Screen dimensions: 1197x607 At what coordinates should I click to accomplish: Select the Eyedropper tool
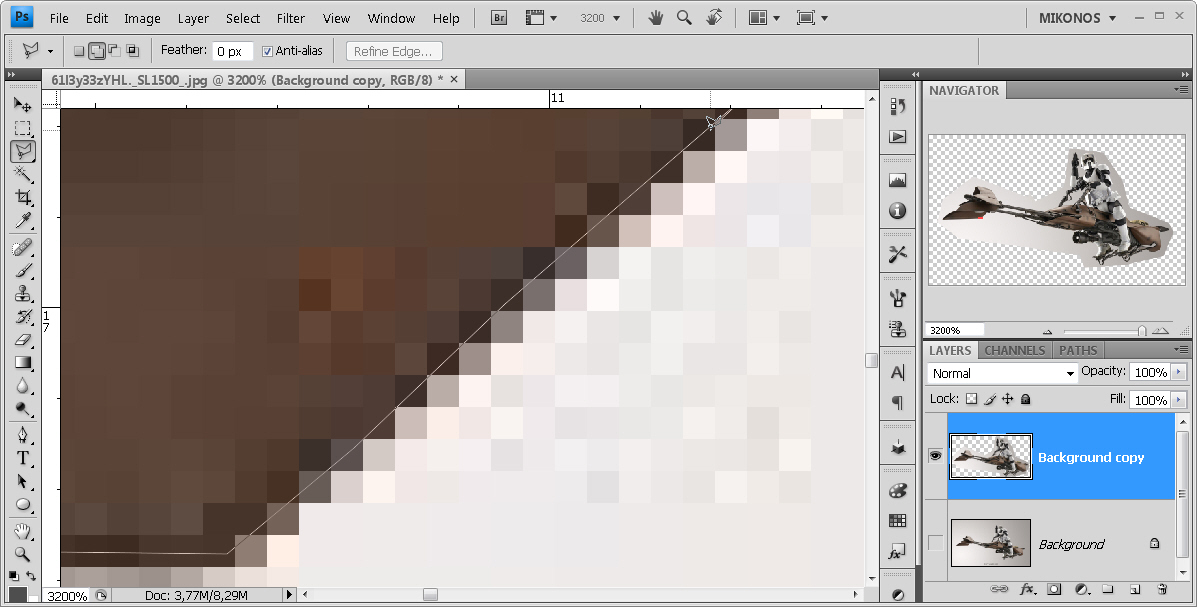click(23, 221)
